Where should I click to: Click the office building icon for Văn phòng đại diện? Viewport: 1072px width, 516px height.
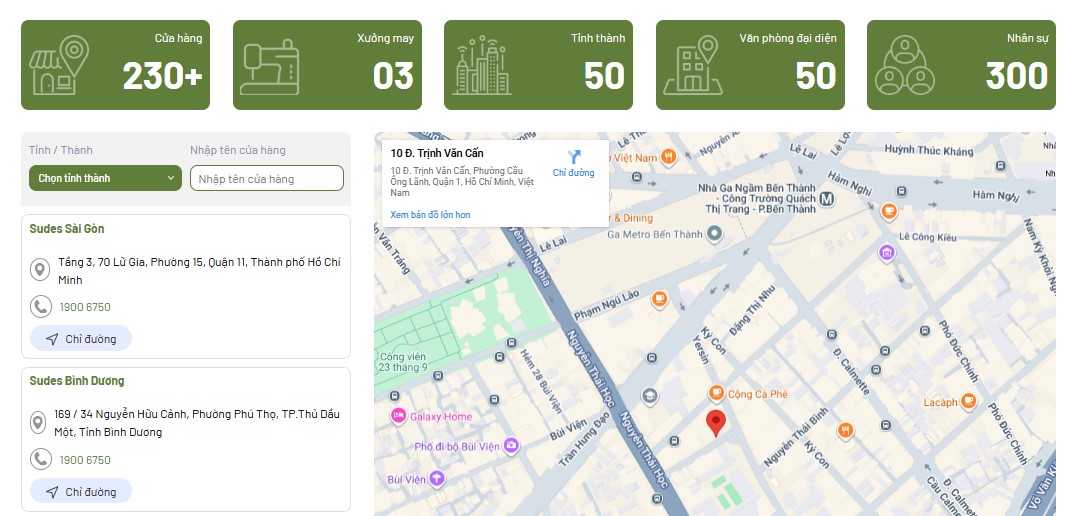[x=695, y=66]
